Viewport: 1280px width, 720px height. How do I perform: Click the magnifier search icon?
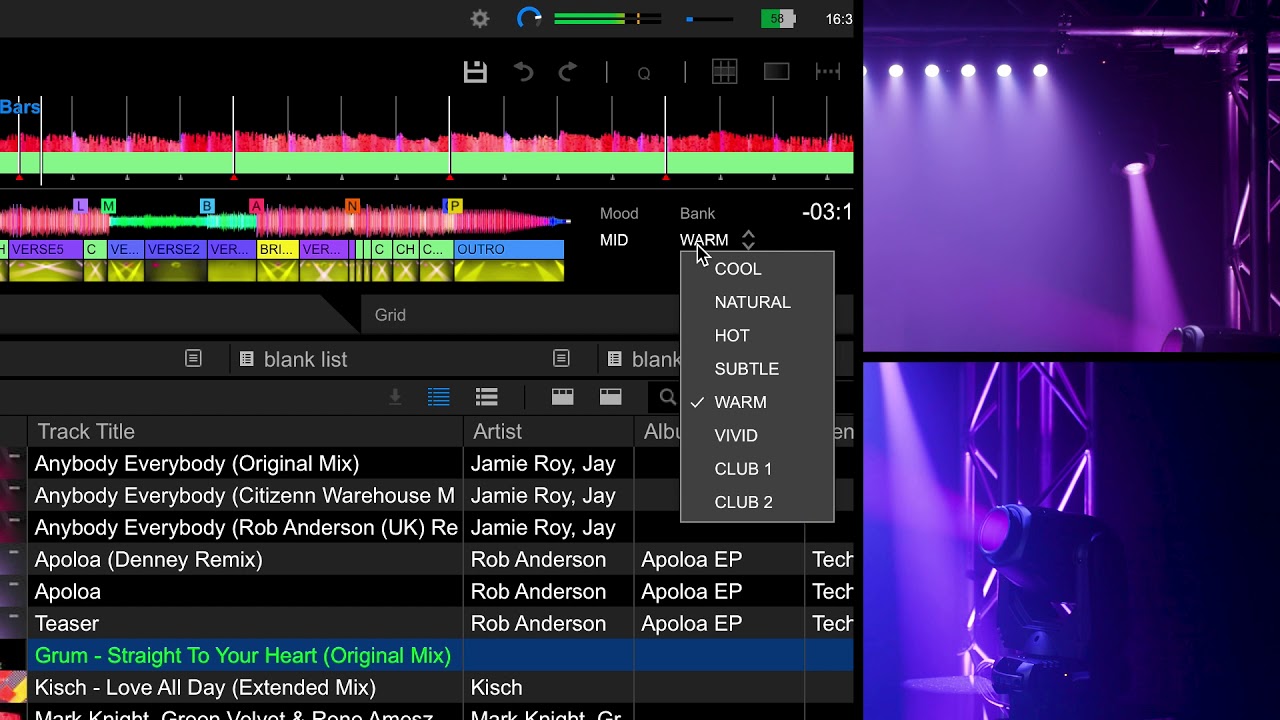click(668, 398)
